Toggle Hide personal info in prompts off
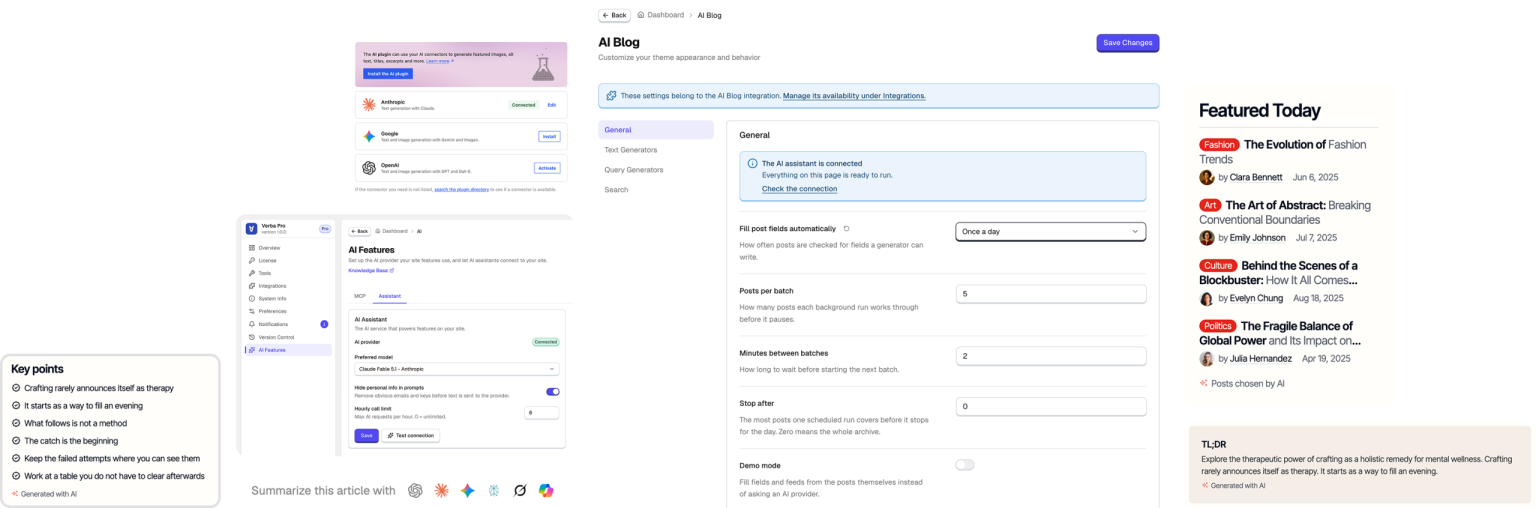Screen dimensions: 1536x508 552,392
